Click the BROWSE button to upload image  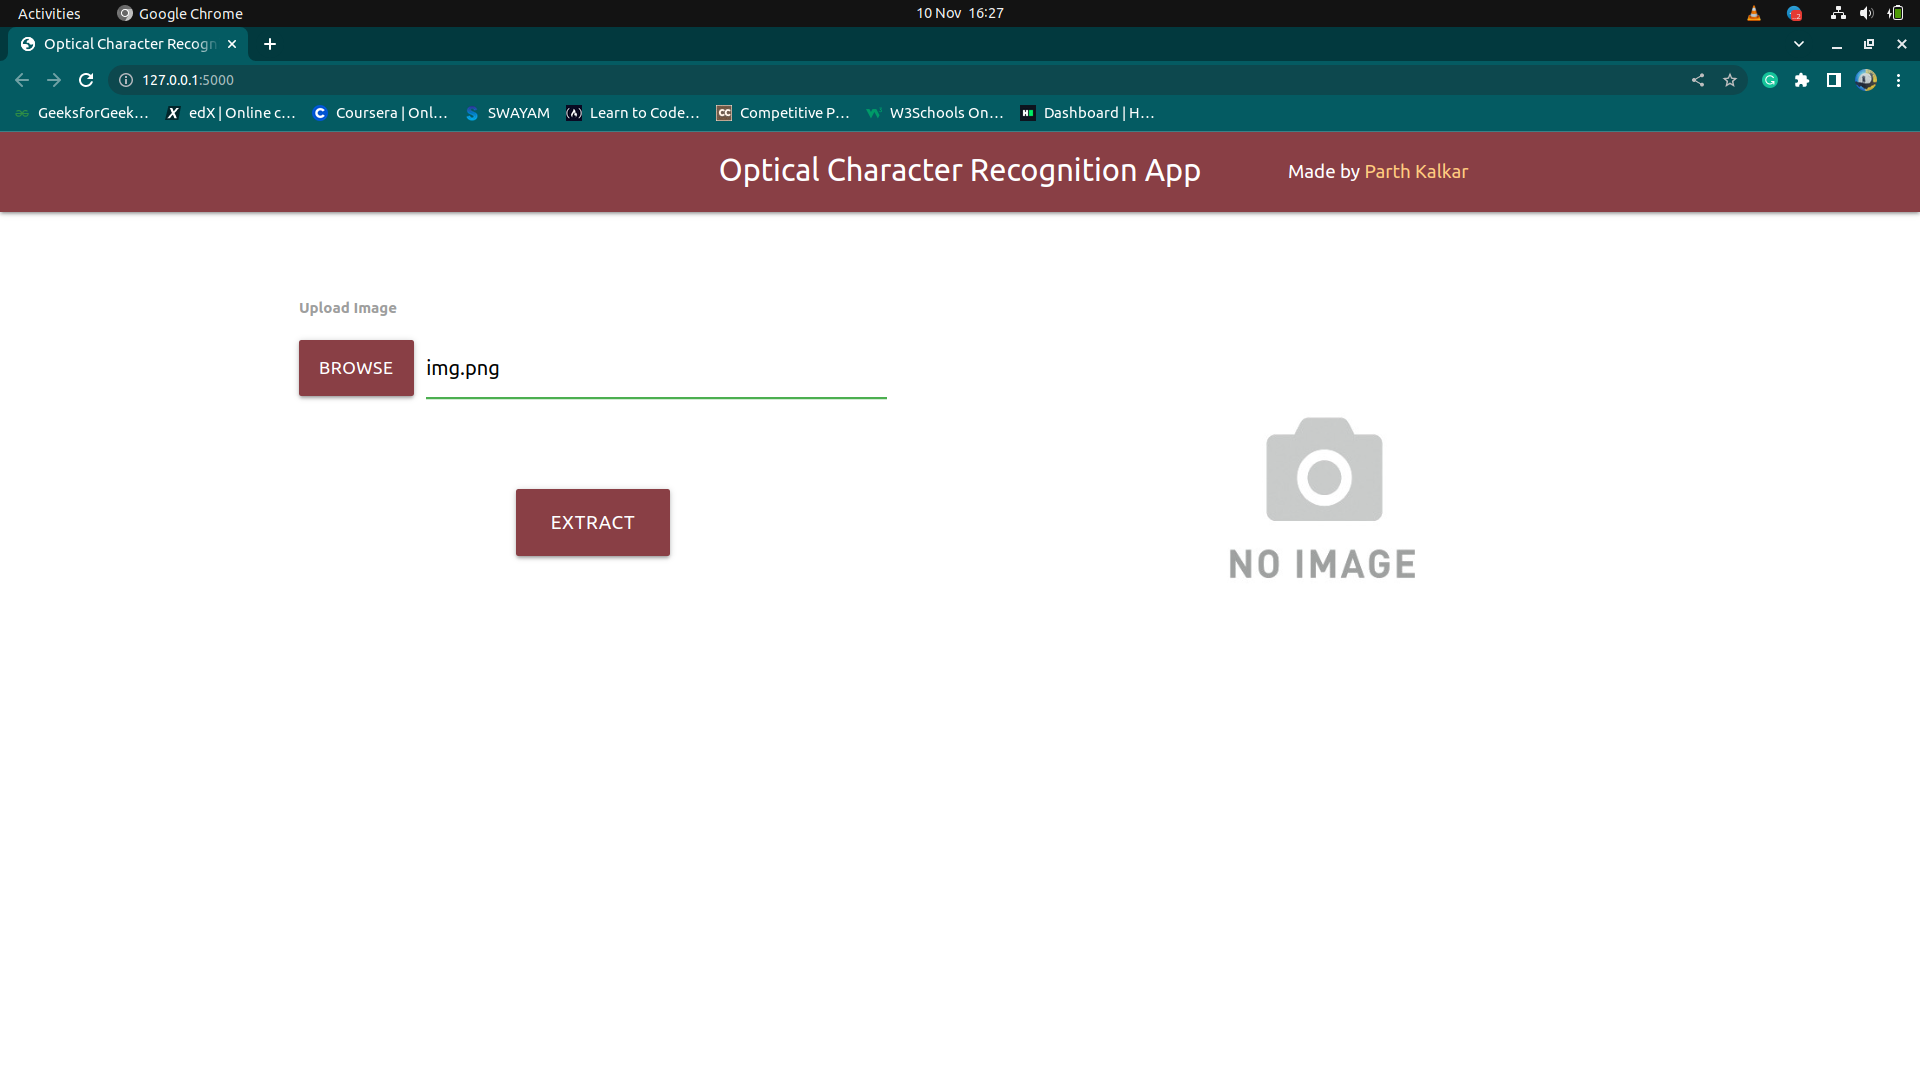pyautogui.click(x=355, y=367)
